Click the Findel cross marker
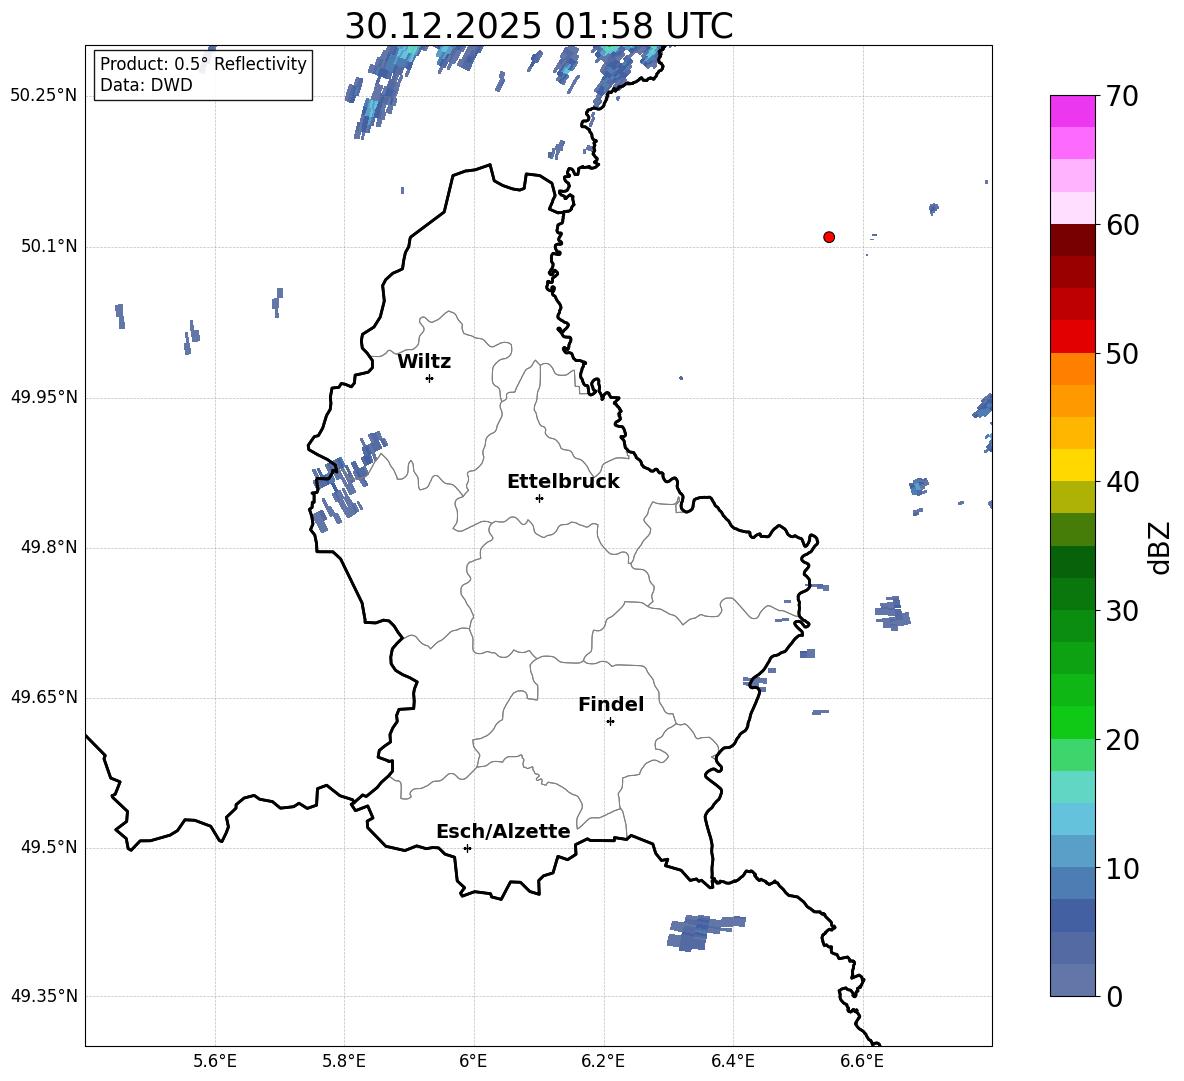 click(x=610, y=722)
